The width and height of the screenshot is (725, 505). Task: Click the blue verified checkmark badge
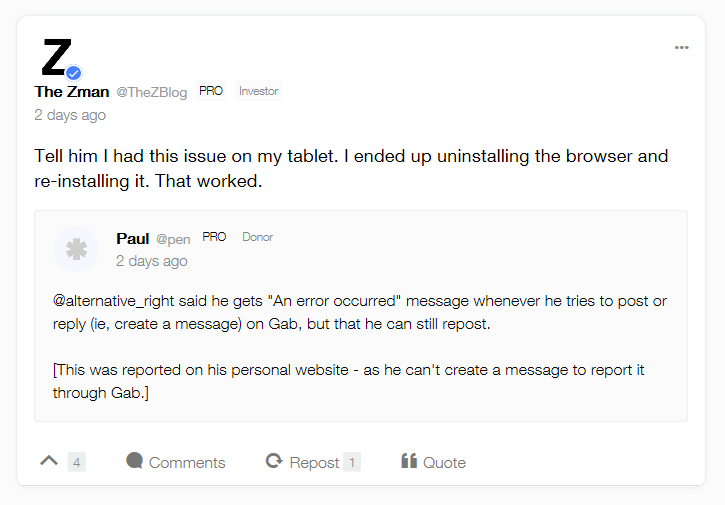click(x=74, y=73)
